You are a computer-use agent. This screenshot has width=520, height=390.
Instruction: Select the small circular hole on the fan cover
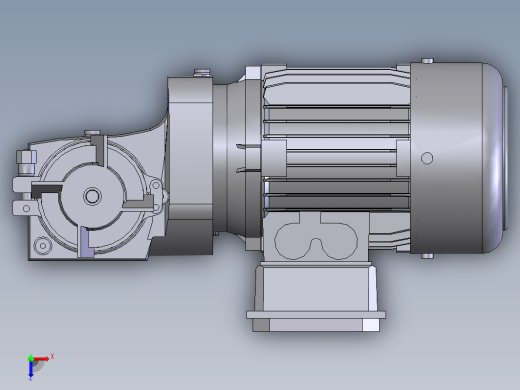tap(427, 158)
